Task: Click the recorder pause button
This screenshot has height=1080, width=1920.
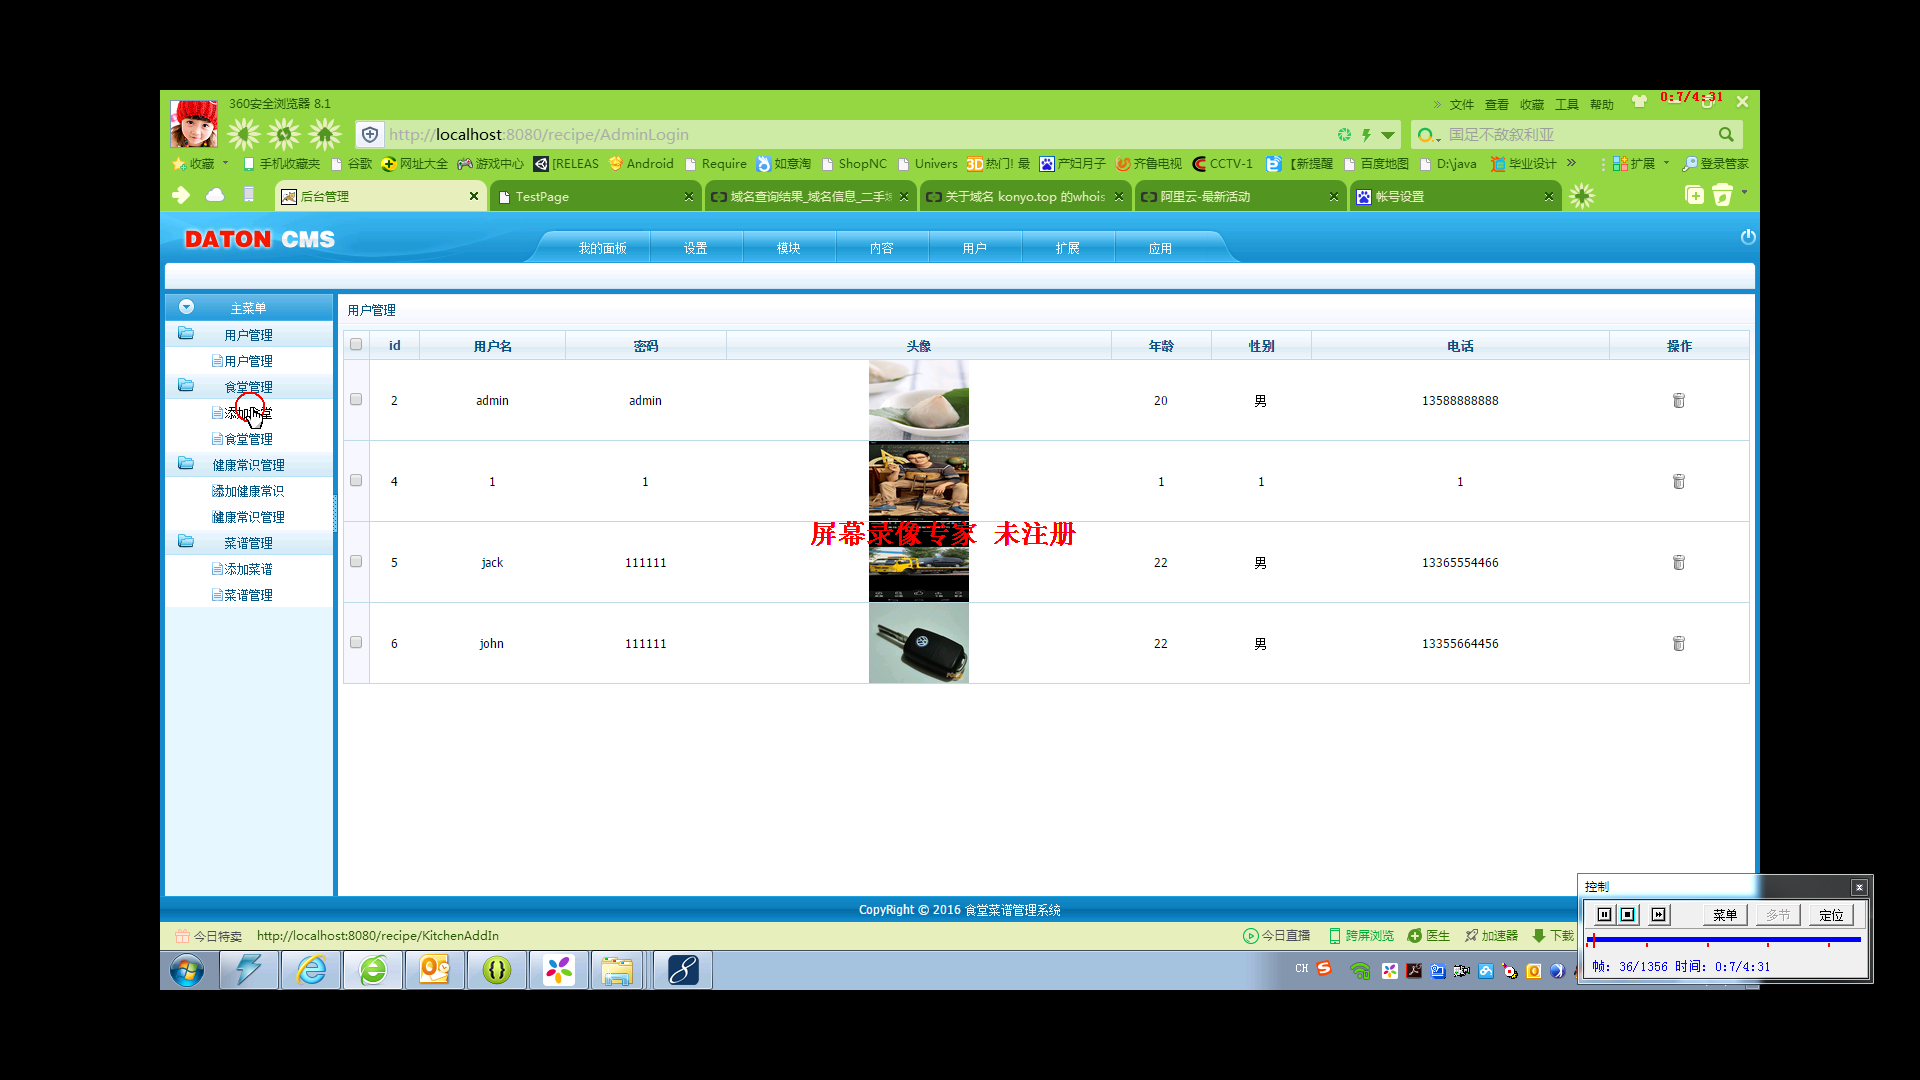Action: tap(1604, 914)
